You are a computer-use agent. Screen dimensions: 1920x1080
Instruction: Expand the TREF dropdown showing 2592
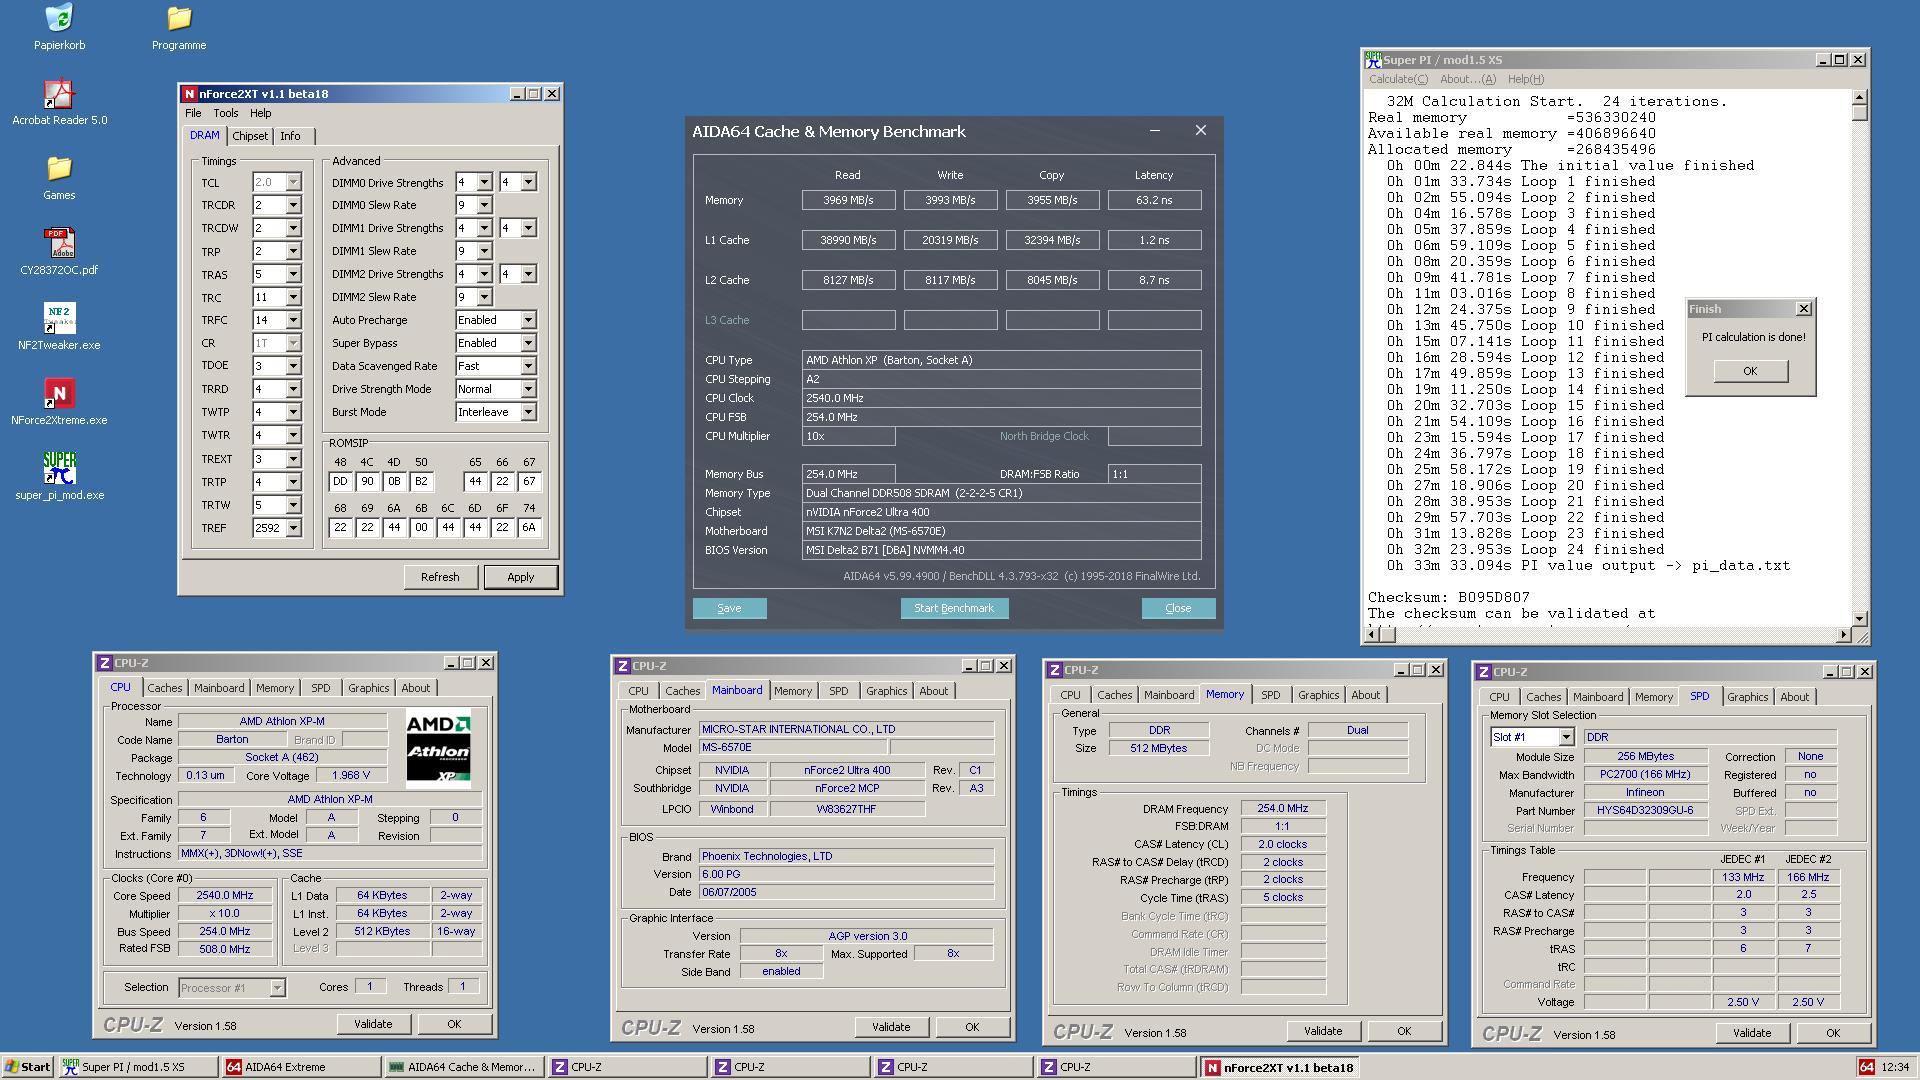point(293,528)
